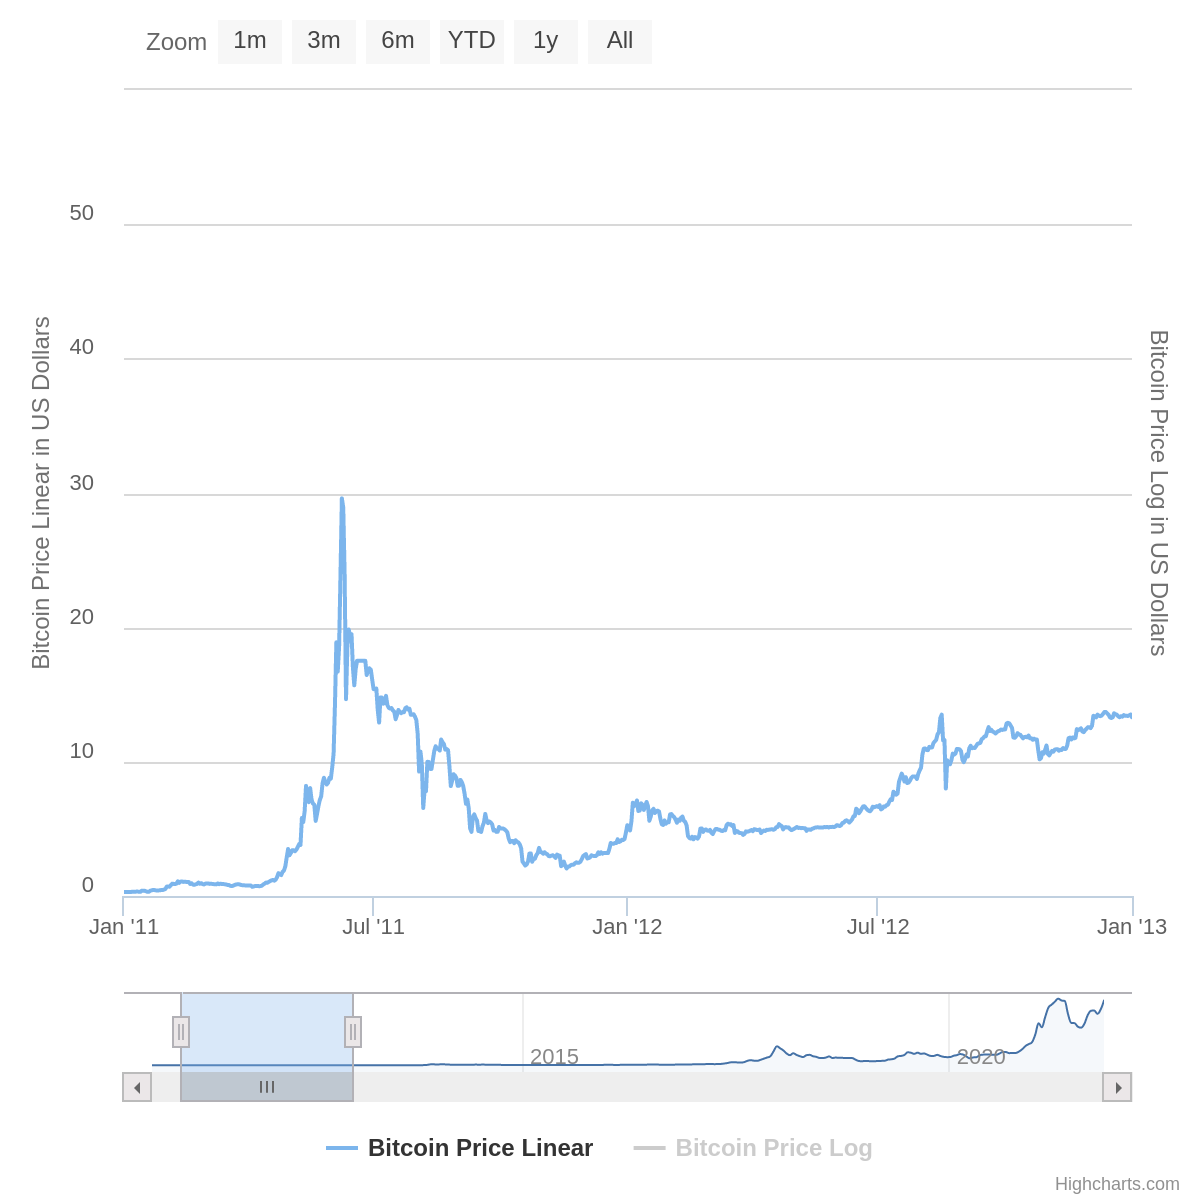The width and height of the screenshot is (1200, 1200).
Task: Click the navigator scroll left arrow
Action: [x=137, y=1087]
